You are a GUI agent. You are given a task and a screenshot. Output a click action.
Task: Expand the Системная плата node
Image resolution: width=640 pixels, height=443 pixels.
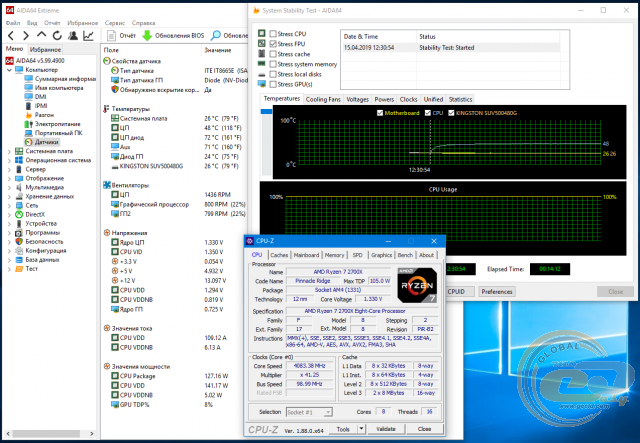click(9, 151)
